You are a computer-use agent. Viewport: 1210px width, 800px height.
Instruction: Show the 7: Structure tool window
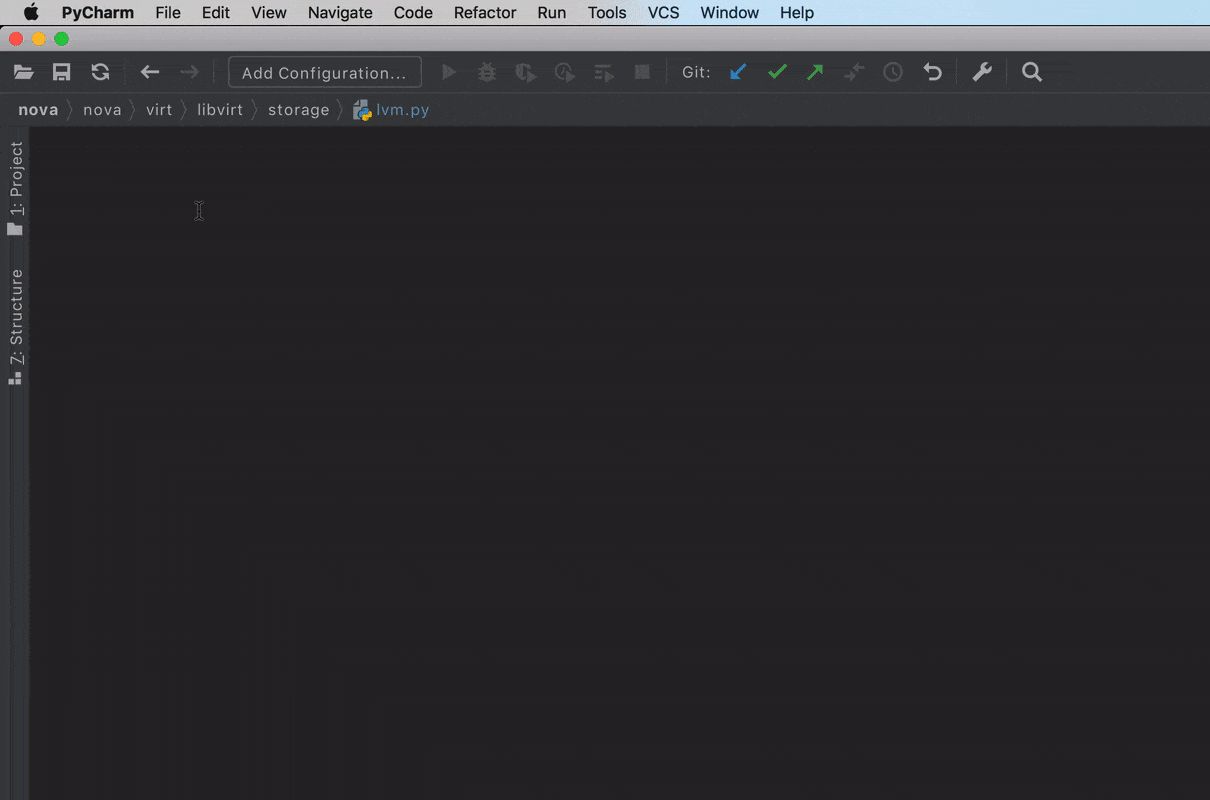(15, 327)
